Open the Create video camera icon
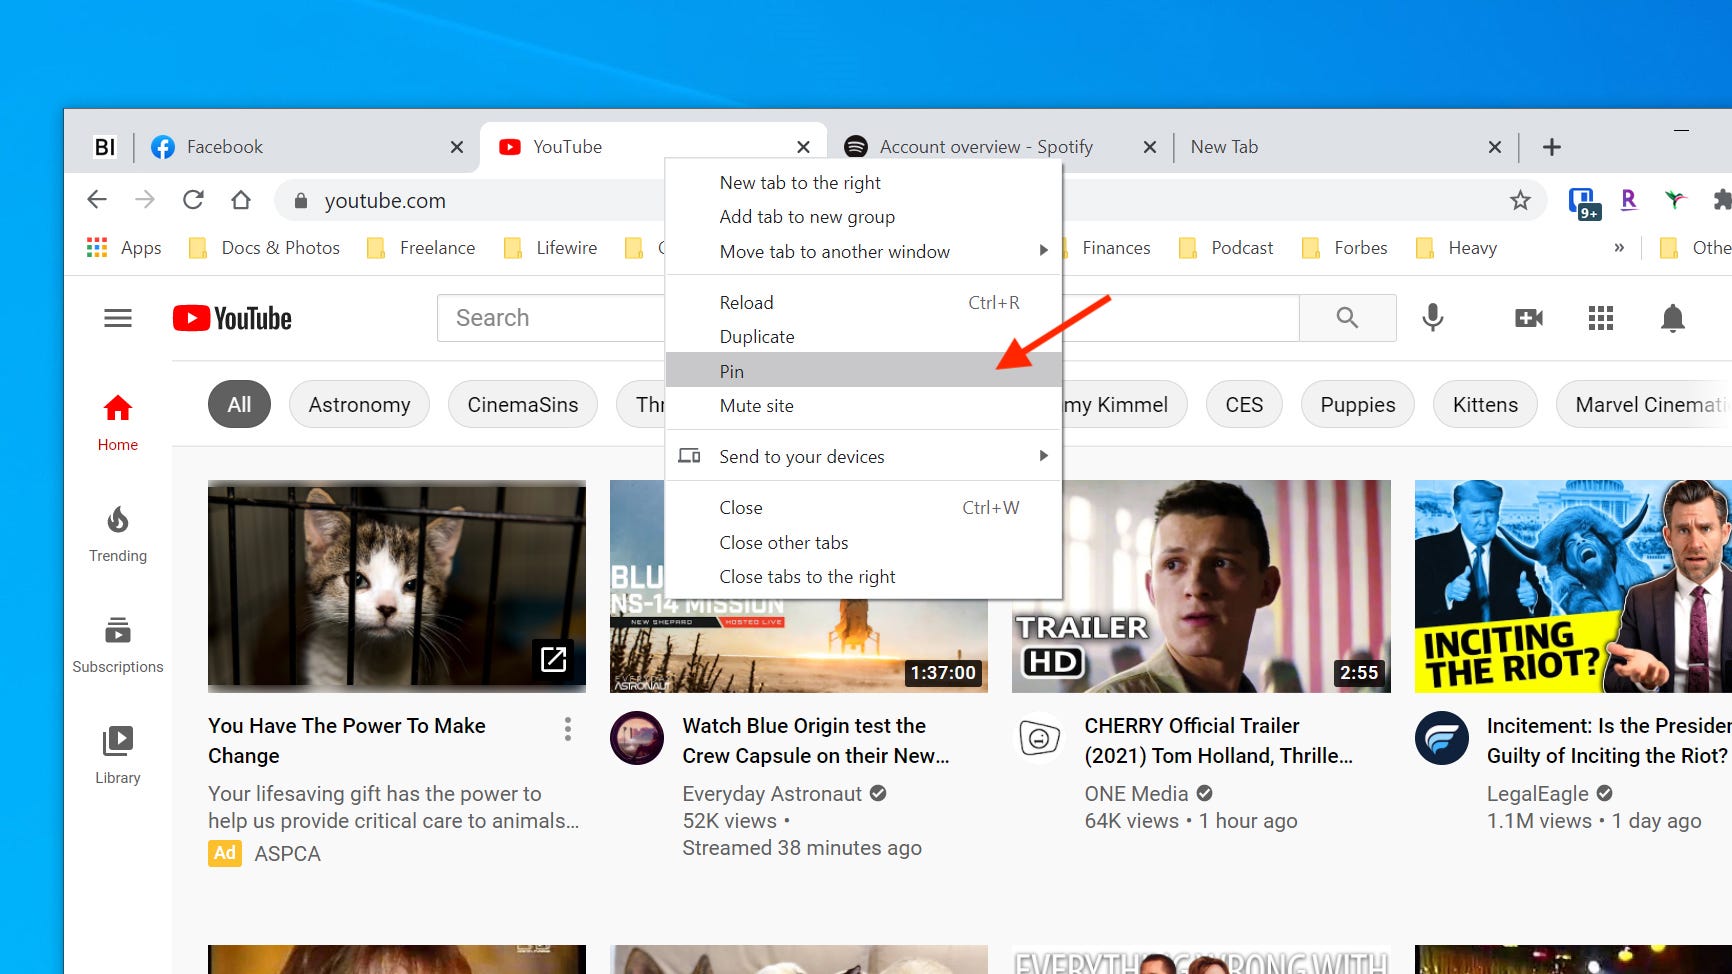Screen dimensions: 1732x974 [1529, 318]
